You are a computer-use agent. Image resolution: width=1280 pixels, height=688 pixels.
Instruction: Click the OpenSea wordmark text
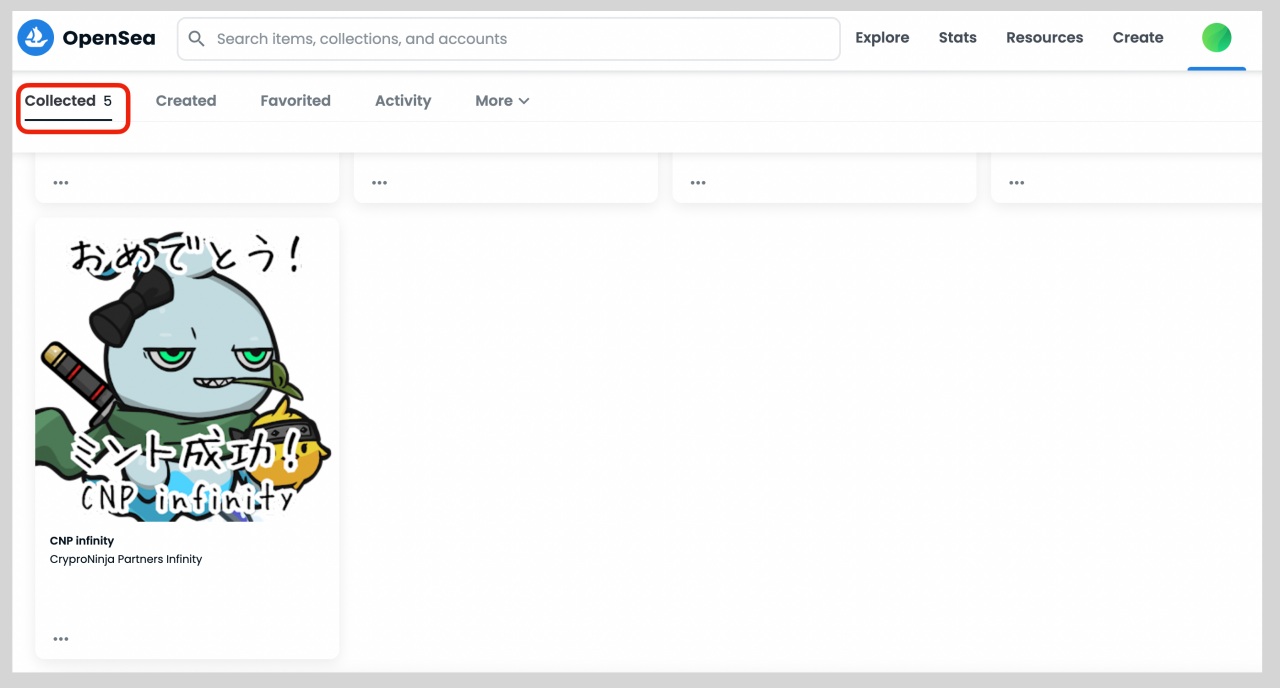(x=109, y=38)
